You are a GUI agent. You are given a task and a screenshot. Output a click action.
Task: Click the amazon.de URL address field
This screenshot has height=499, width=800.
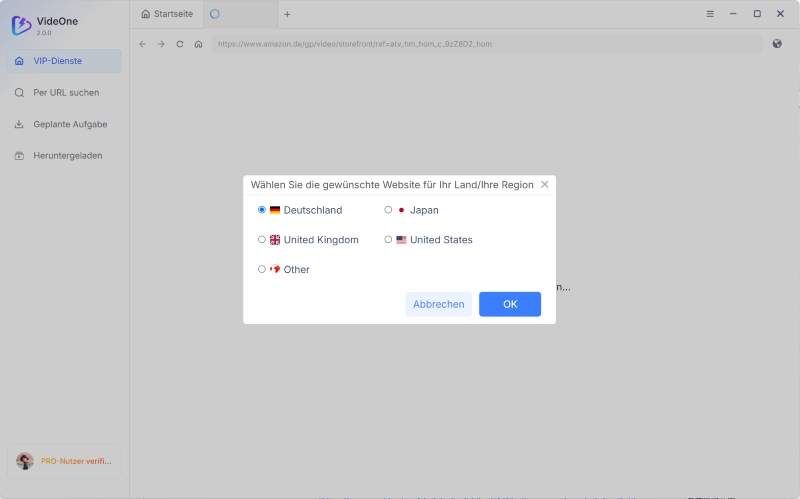point(487,44)
